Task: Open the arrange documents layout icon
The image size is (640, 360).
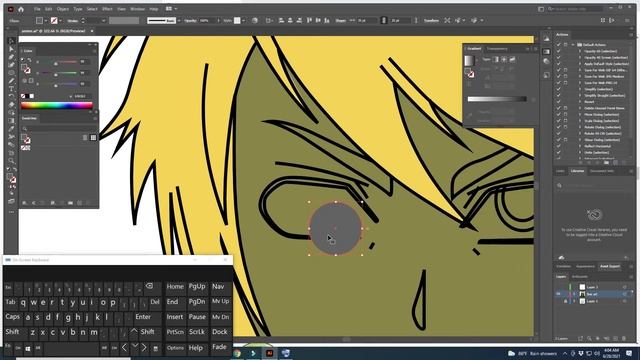Action: click(x=171, y=9)
